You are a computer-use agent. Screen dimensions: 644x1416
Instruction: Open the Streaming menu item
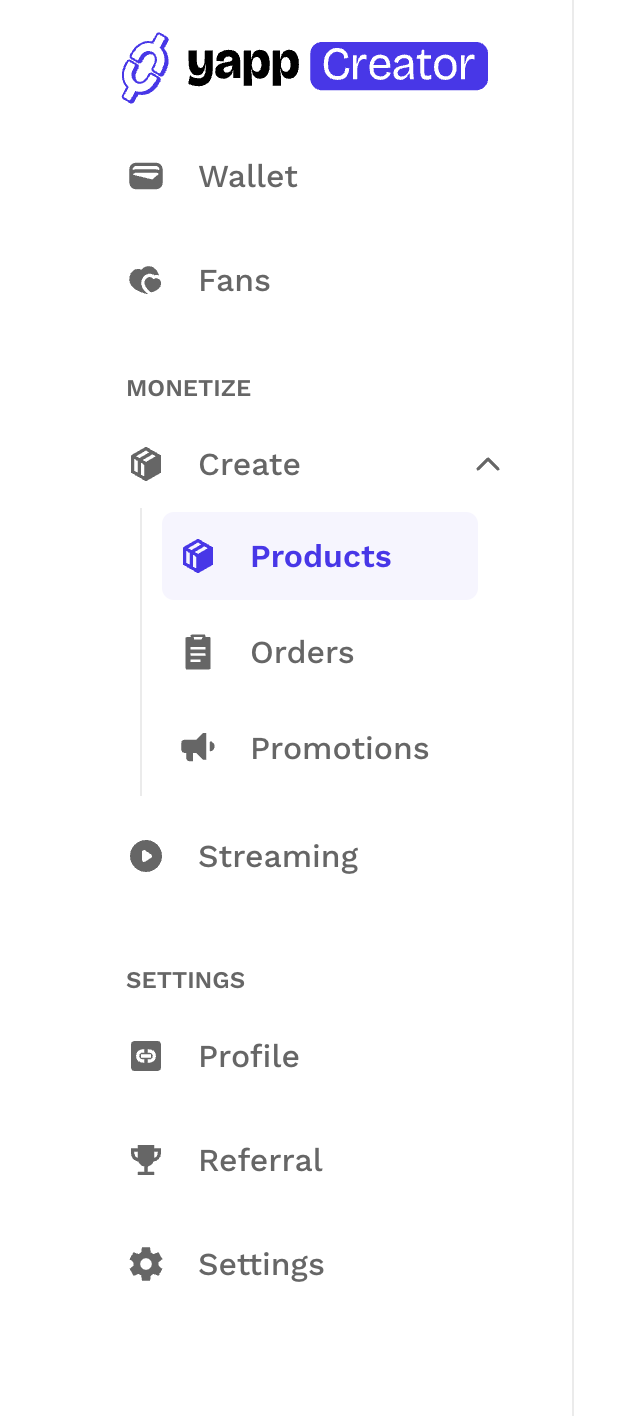pos(278,857)
